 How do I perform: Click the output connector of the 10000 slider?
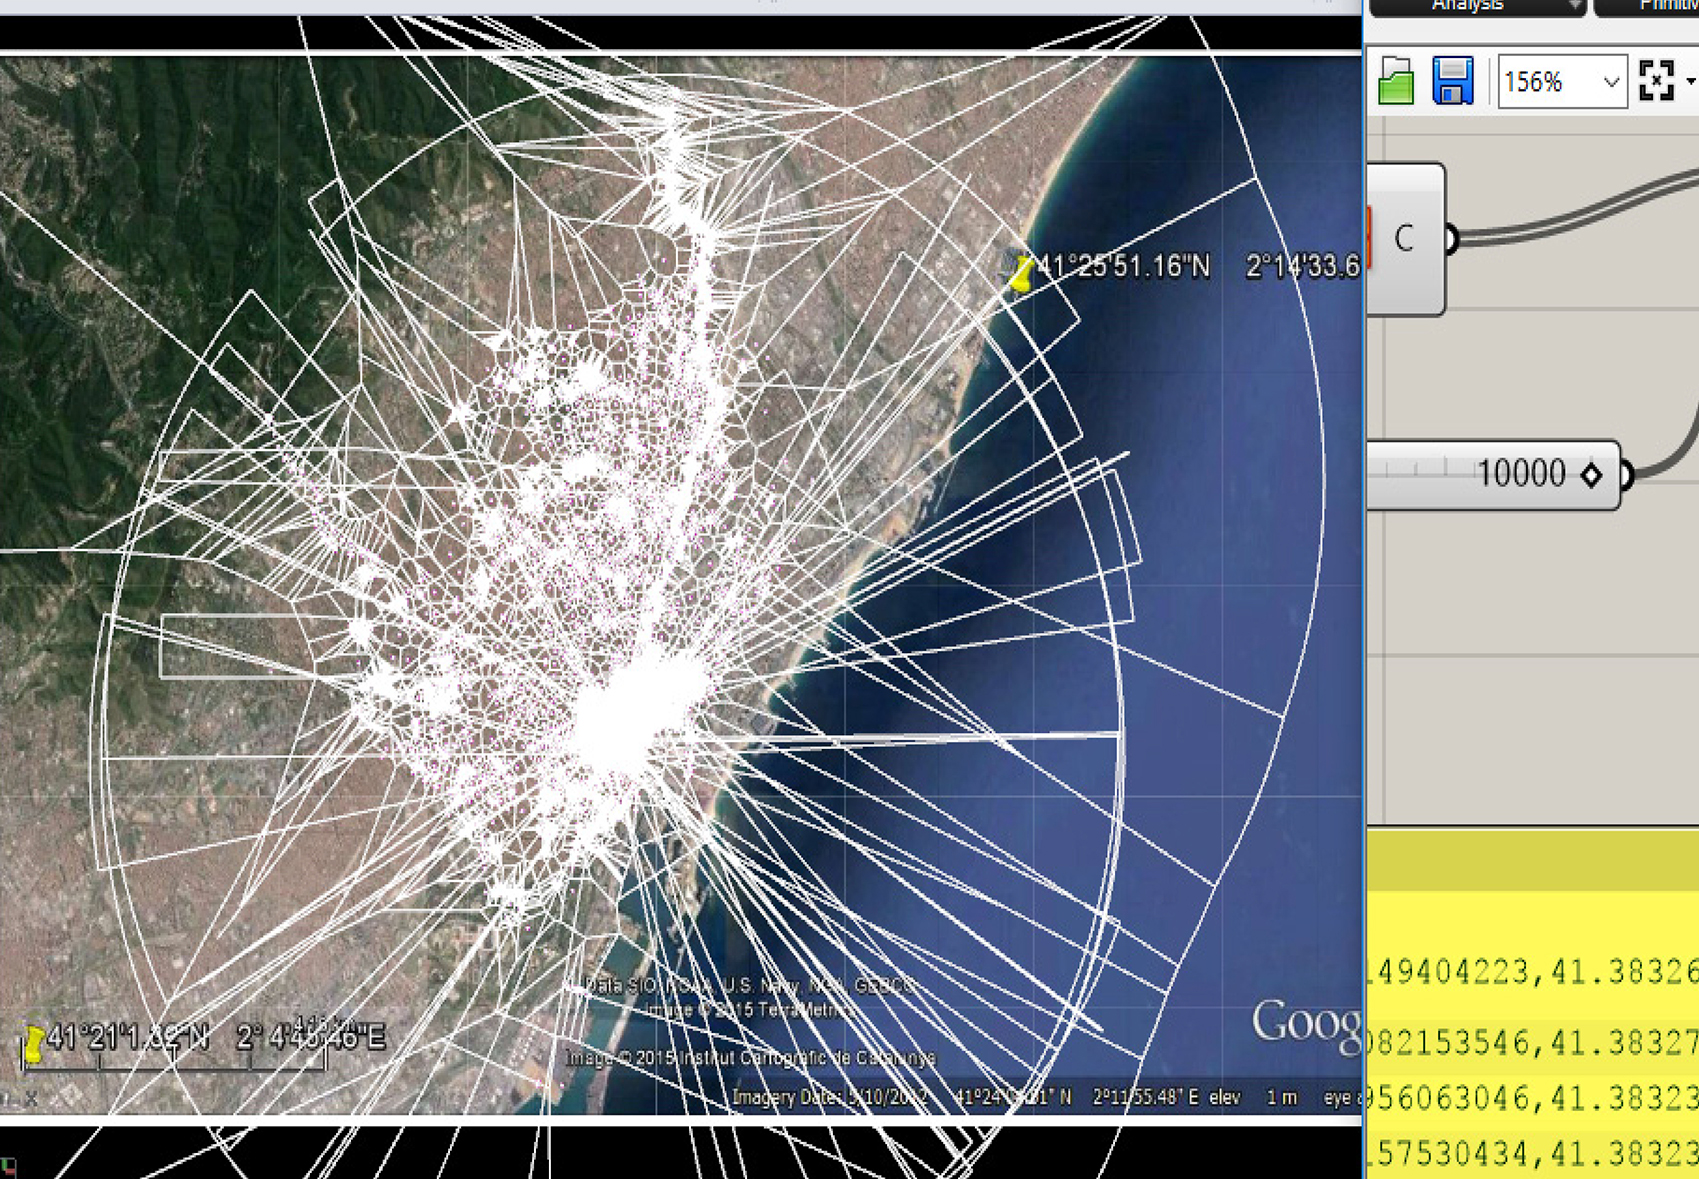tap(1627, 475)
